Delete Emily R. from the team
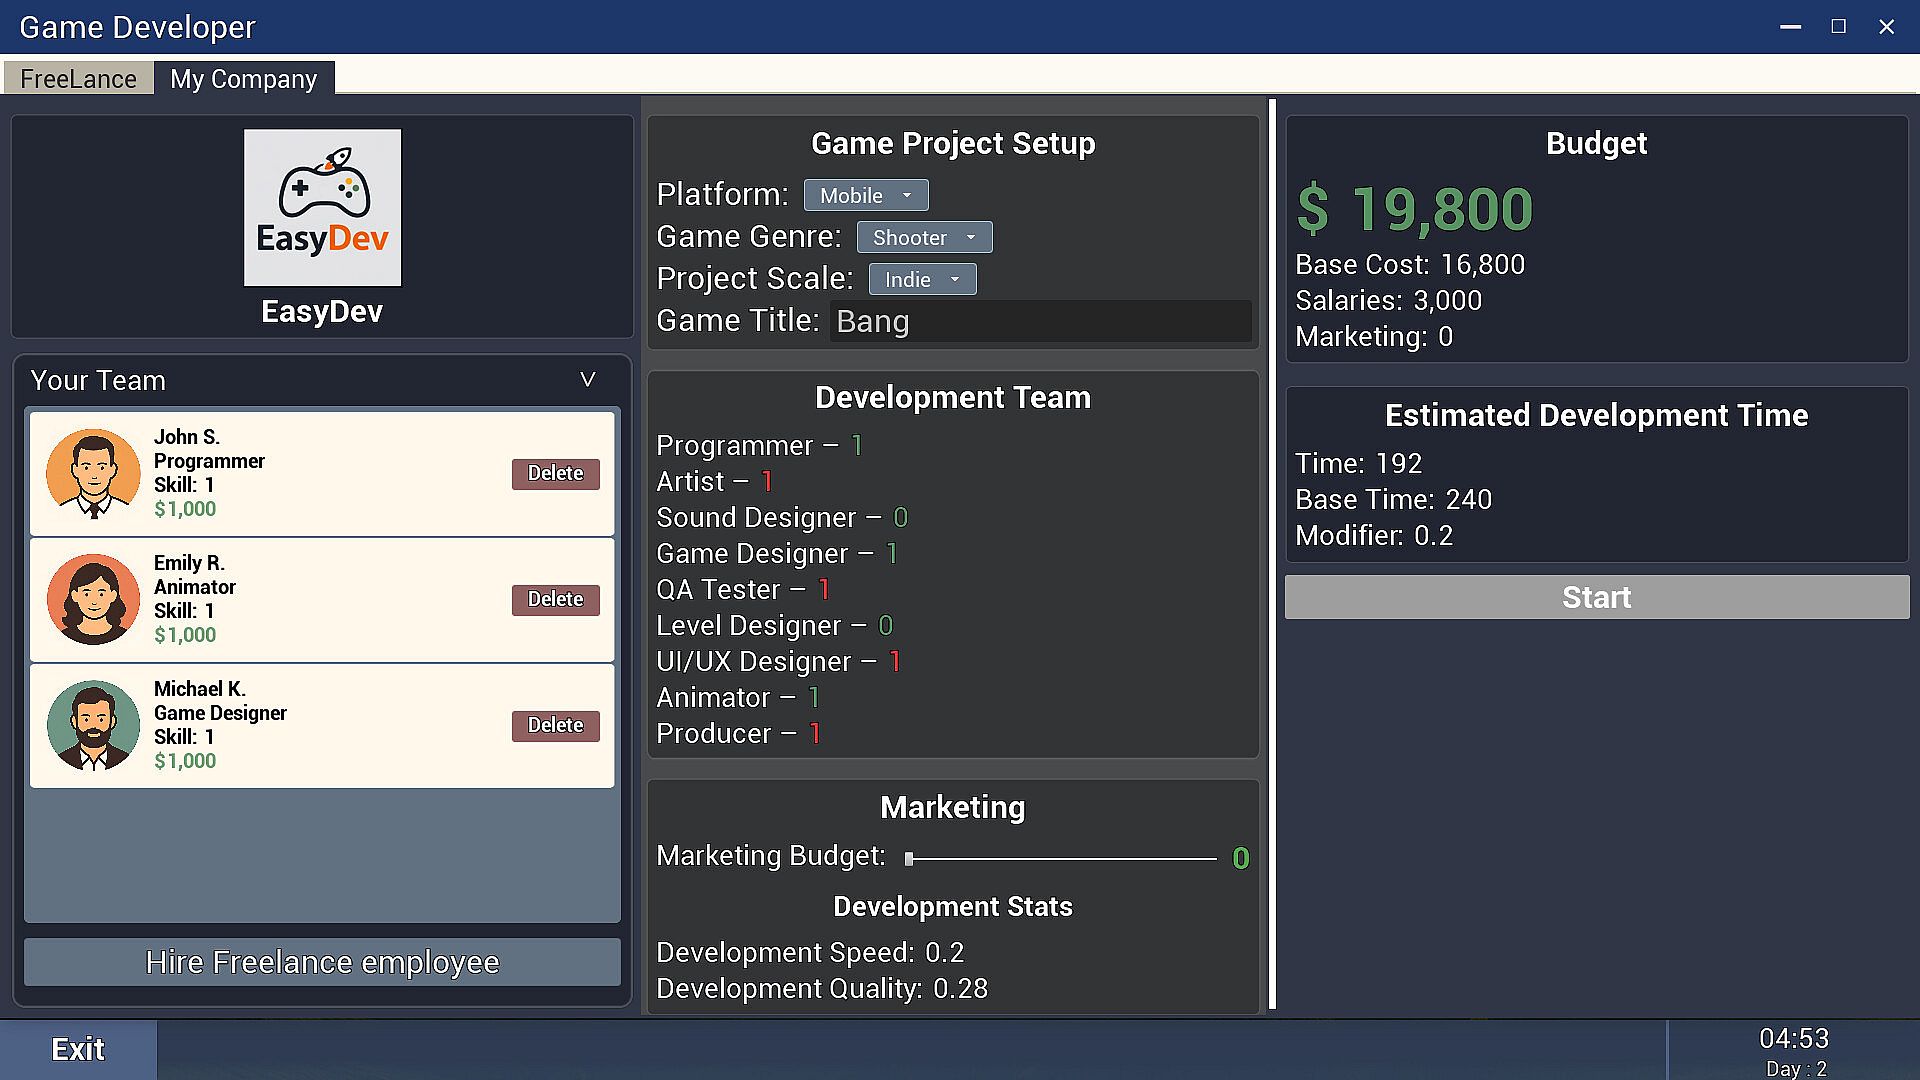The width and height of the screenshot is (1920, 1080). pyautogui.click(x=555, y=599)
